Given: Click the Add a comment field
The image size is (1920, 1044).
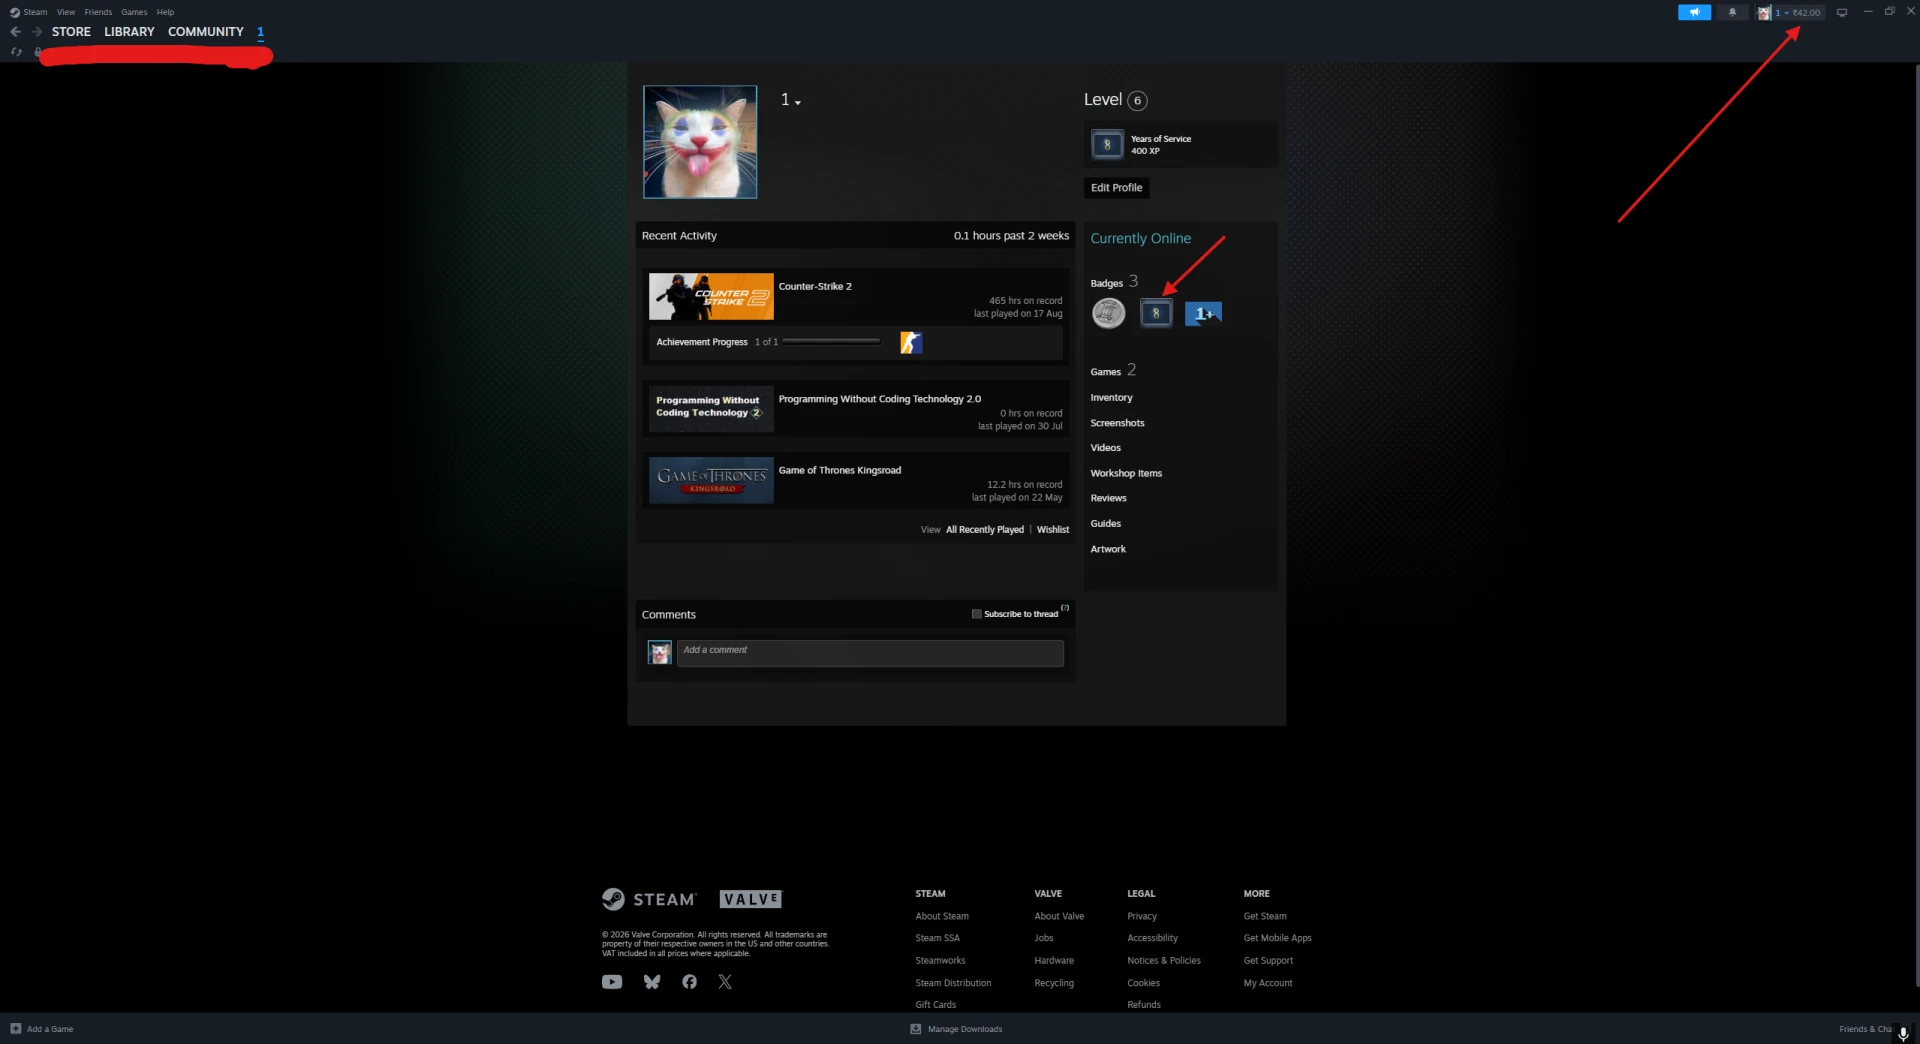Looking at the screenshot, I should tap(870, 654).
